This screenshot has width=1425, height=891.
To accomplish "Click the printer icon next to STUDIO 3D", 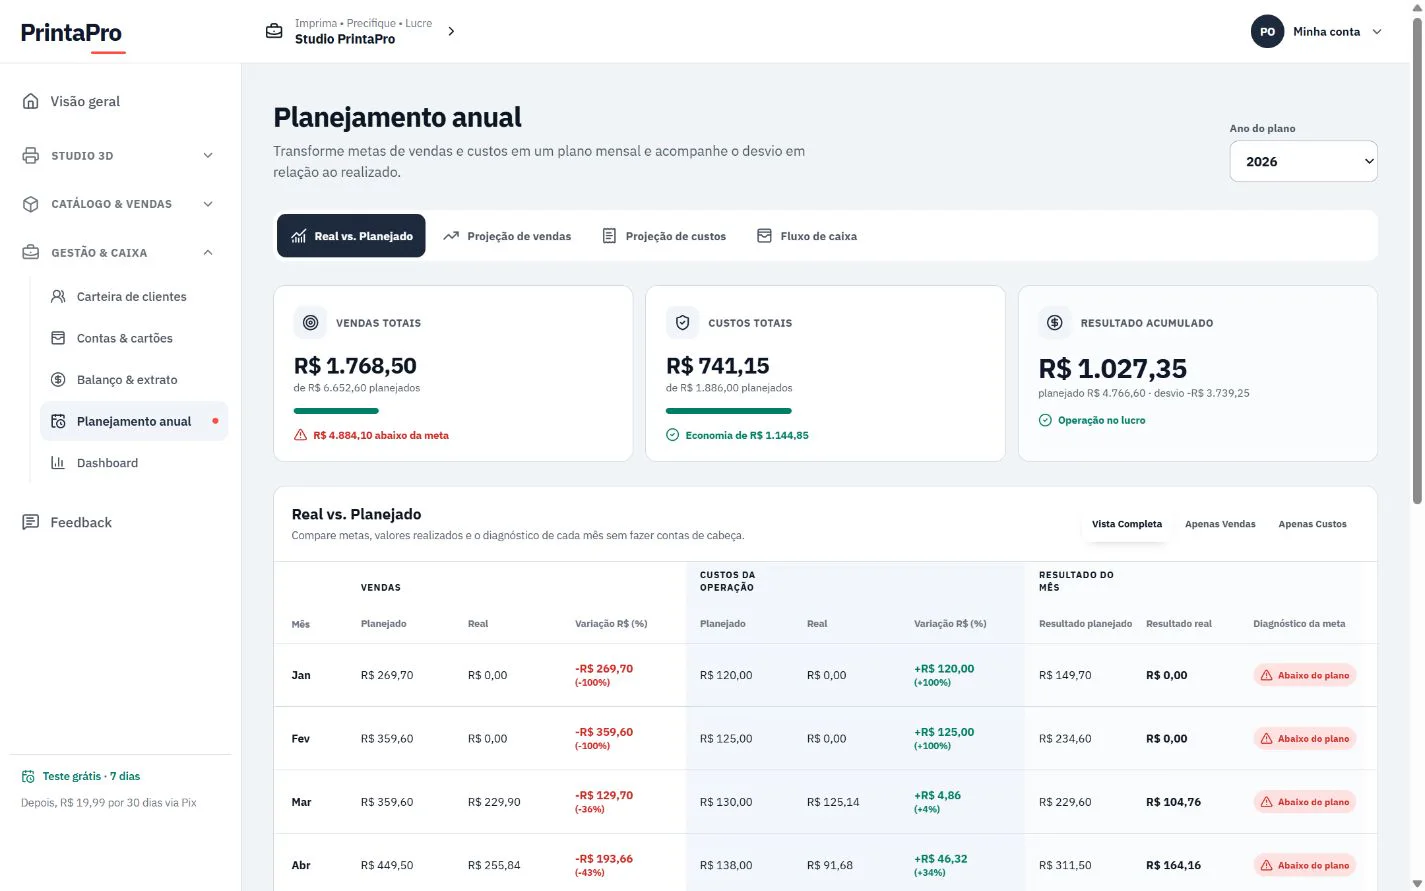I will coord(31,156).
